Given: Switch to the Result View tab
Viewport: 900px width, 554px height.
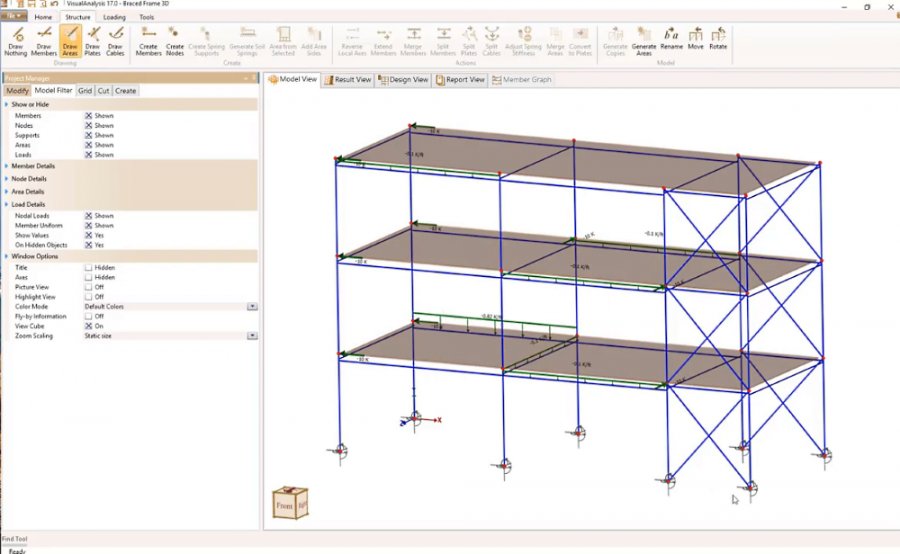Looking at the screenshot, I should click(348, 80).
